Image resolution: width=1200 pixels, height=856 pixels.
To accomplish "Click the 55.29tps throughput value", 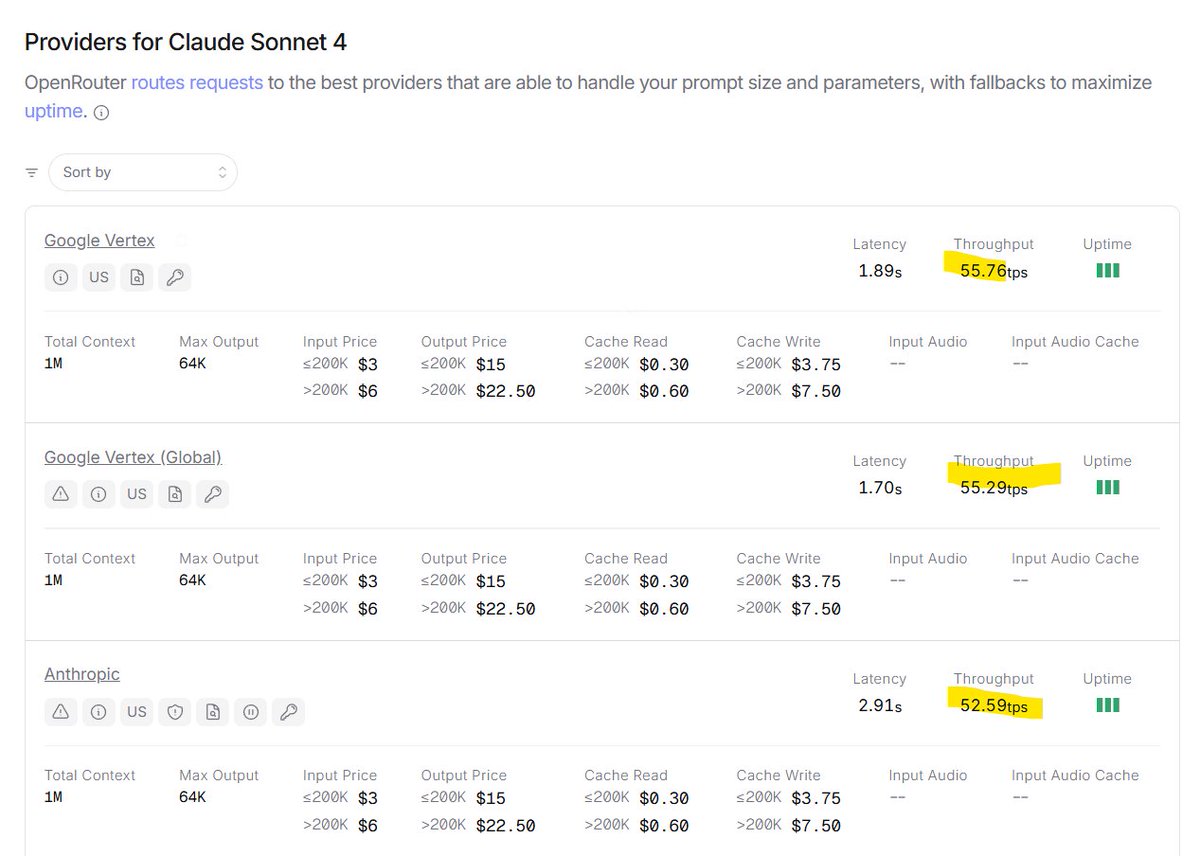I will click(x=994, y=488).
